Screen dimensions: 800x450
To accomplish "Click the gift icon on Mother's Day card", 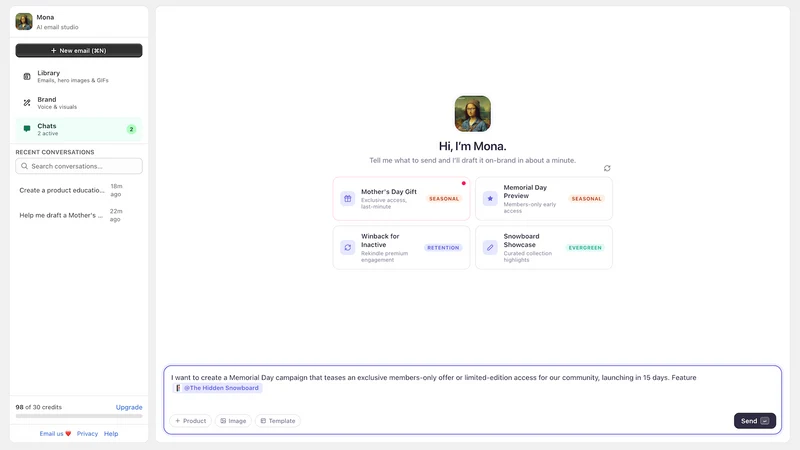I will (x=347, y=198).
